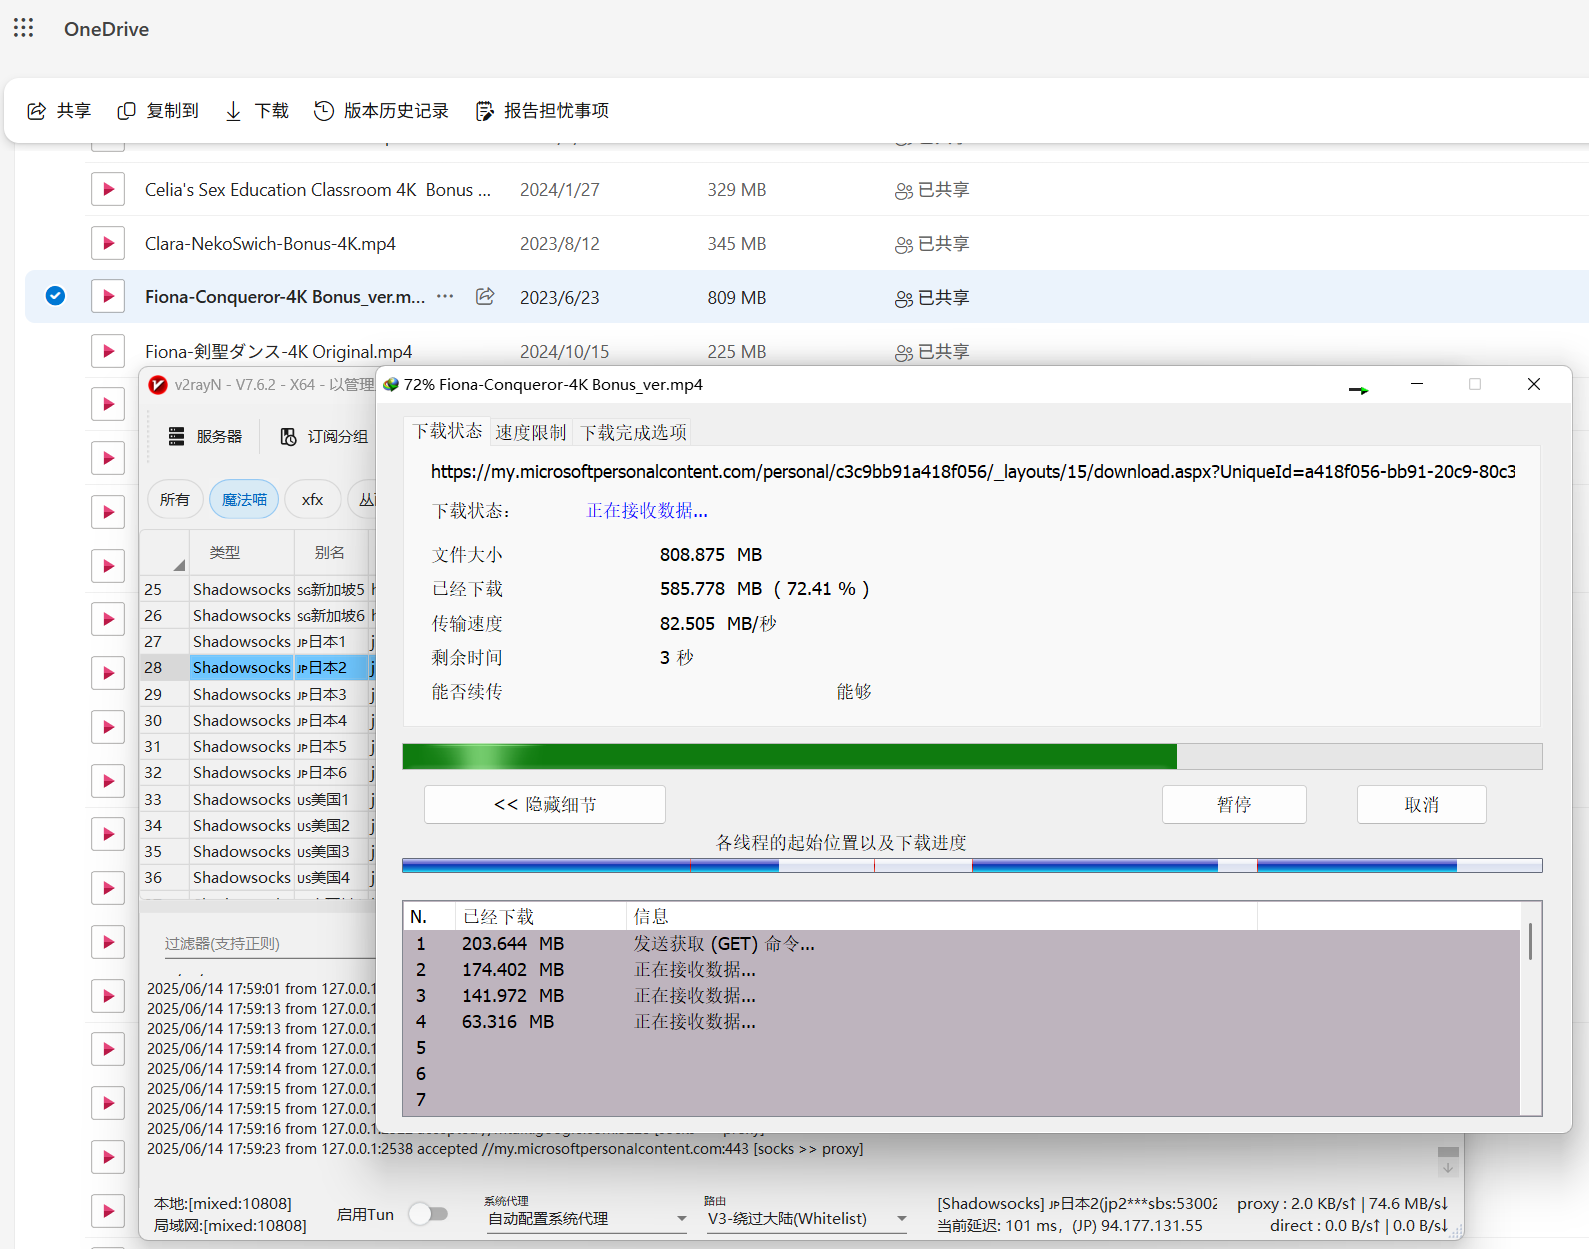
Task: Select server row 28 JP日本2
Action: 258,668
